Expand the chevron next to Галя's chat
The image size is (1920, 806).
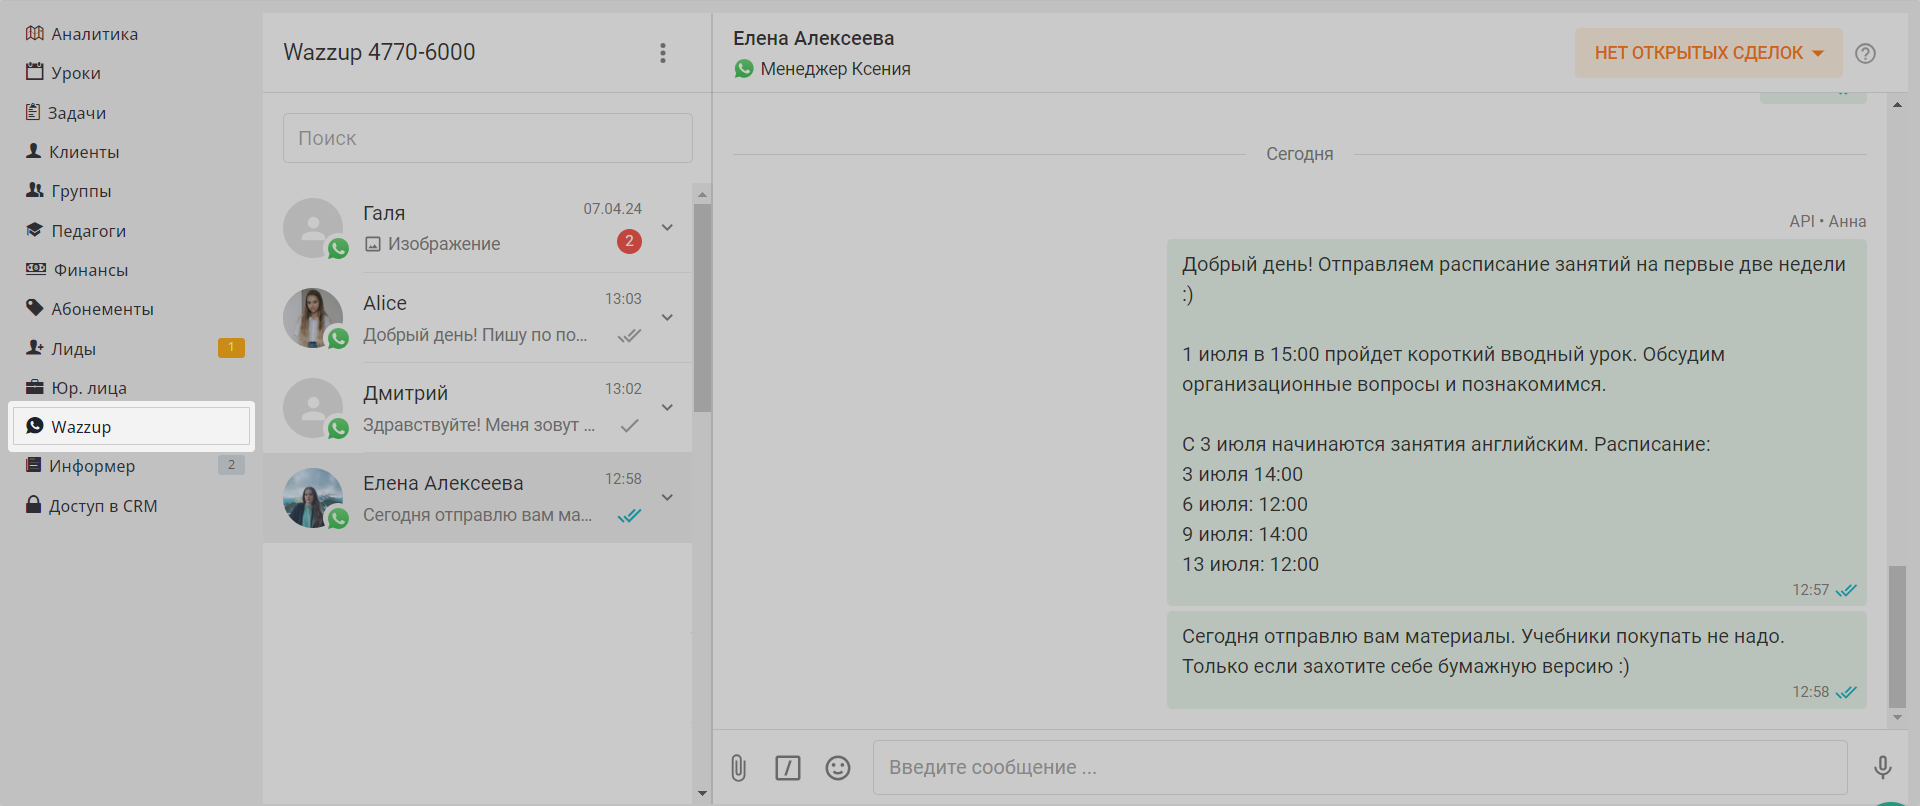[667, 228]
